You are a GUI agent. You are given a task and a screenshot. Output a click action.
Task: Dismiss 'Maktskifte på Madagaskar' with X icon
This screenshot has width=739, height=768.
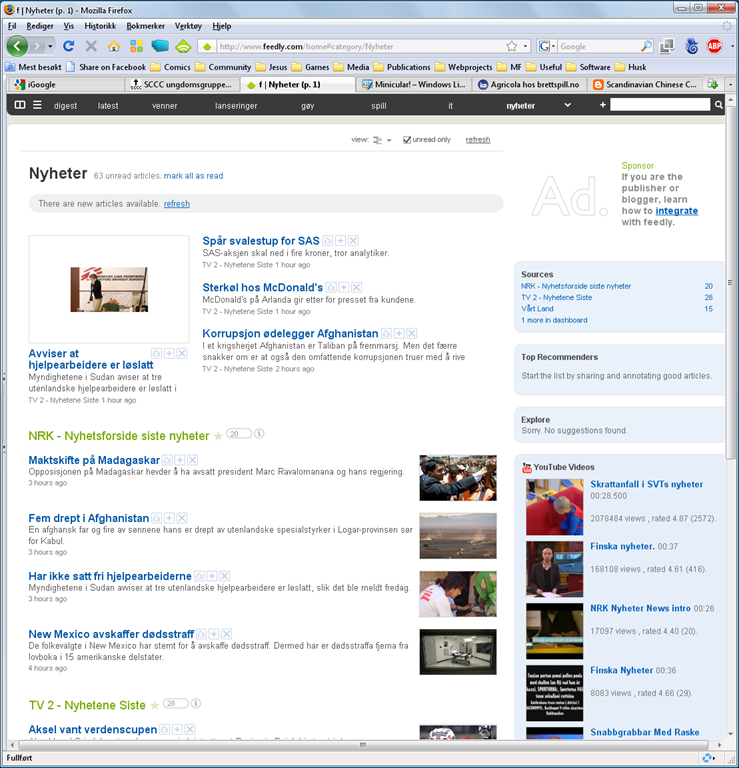click(192, 460)
